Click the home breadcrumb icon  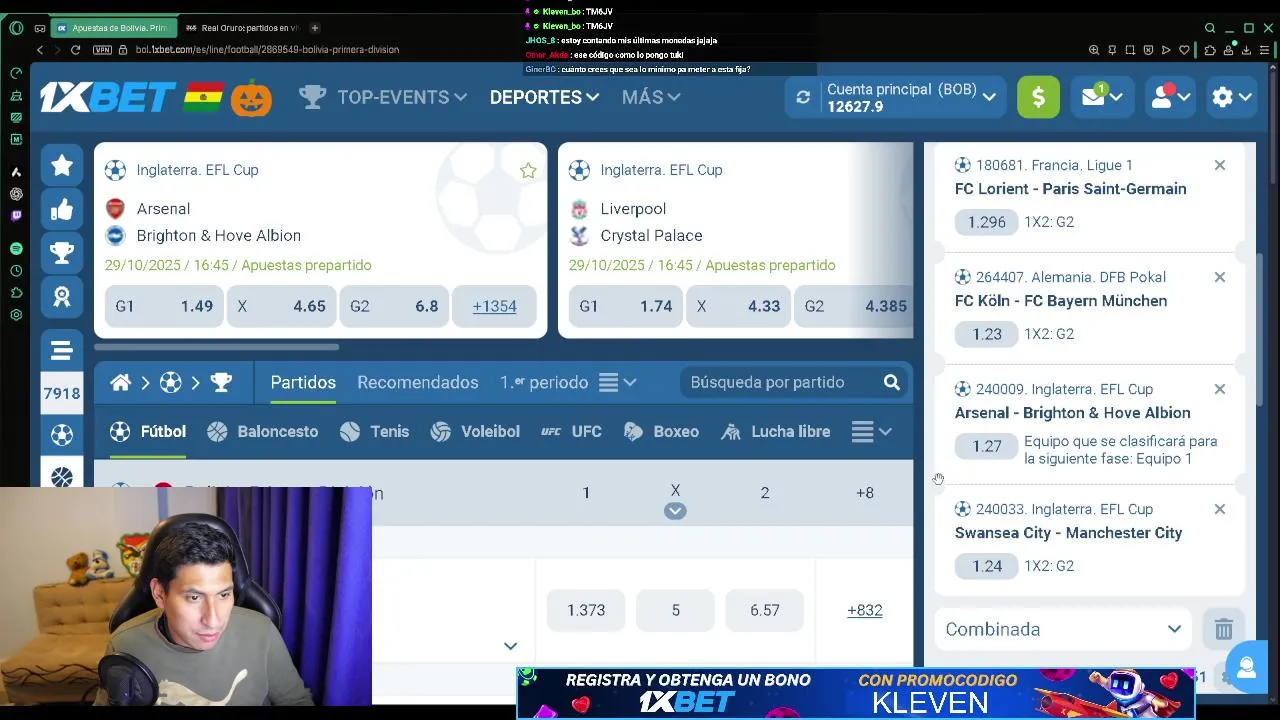pos(121,382)
